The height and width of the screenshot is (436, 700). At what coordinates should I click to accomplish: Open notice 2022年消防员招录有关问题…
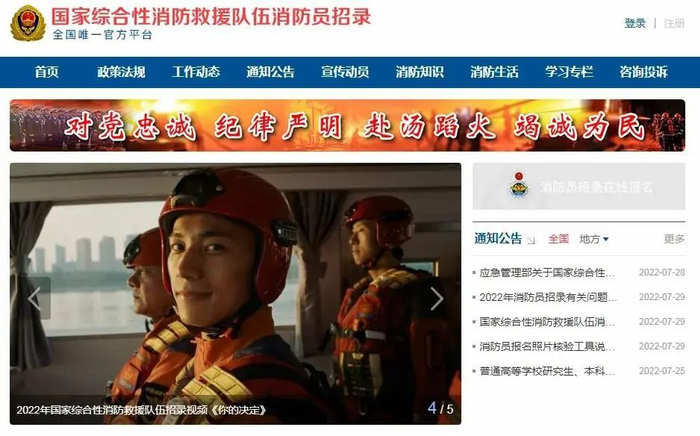tap(548, 297)
